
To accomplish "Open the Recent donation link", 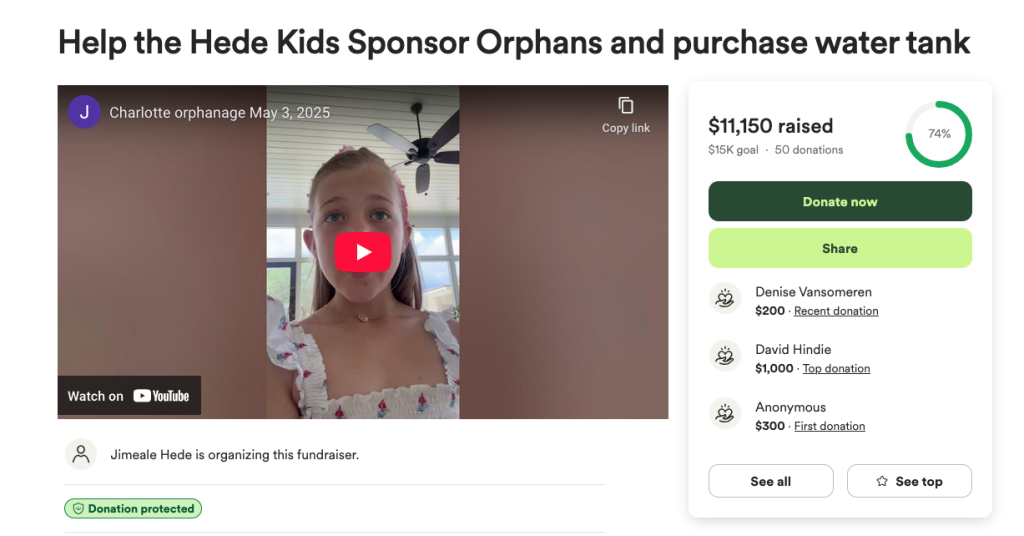I will [836, 311].
